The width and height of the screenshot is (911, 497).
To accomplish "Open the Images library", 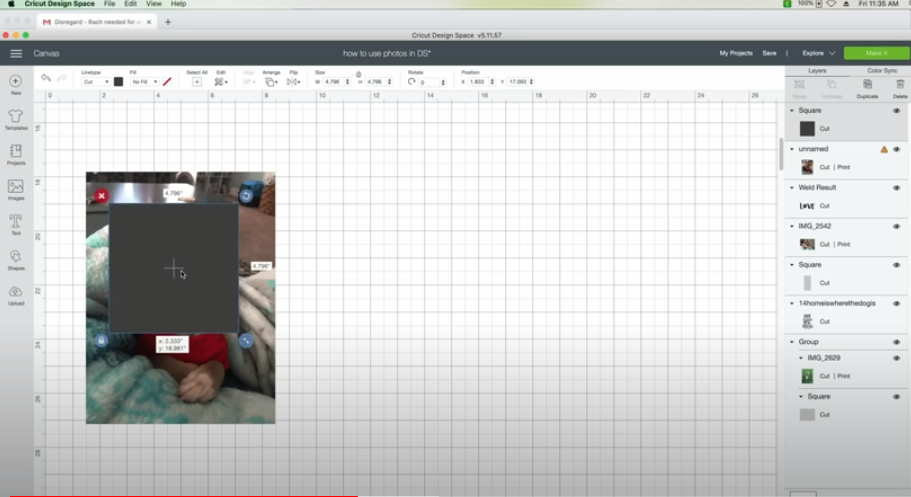I will tap(16, 189).
